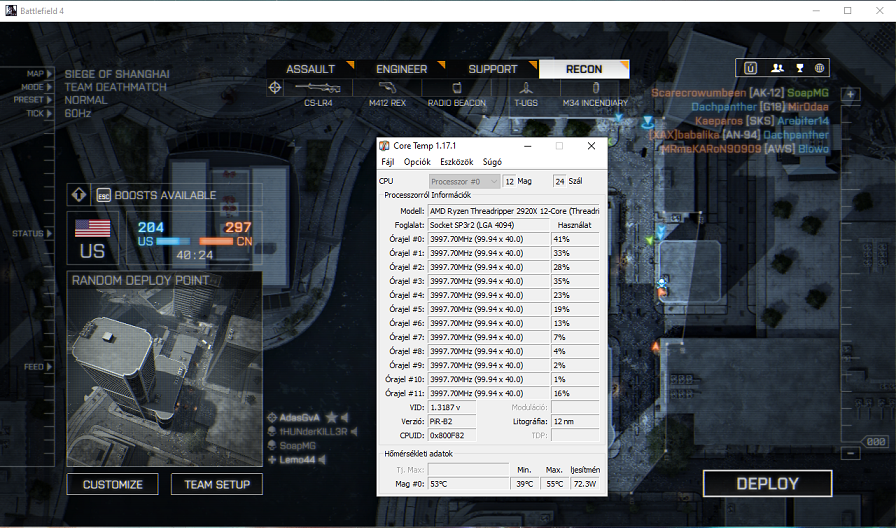This screenshot has width=896, height=528.
Task: Open the Súgó menu in Core Temp
Action: point(492,162)
